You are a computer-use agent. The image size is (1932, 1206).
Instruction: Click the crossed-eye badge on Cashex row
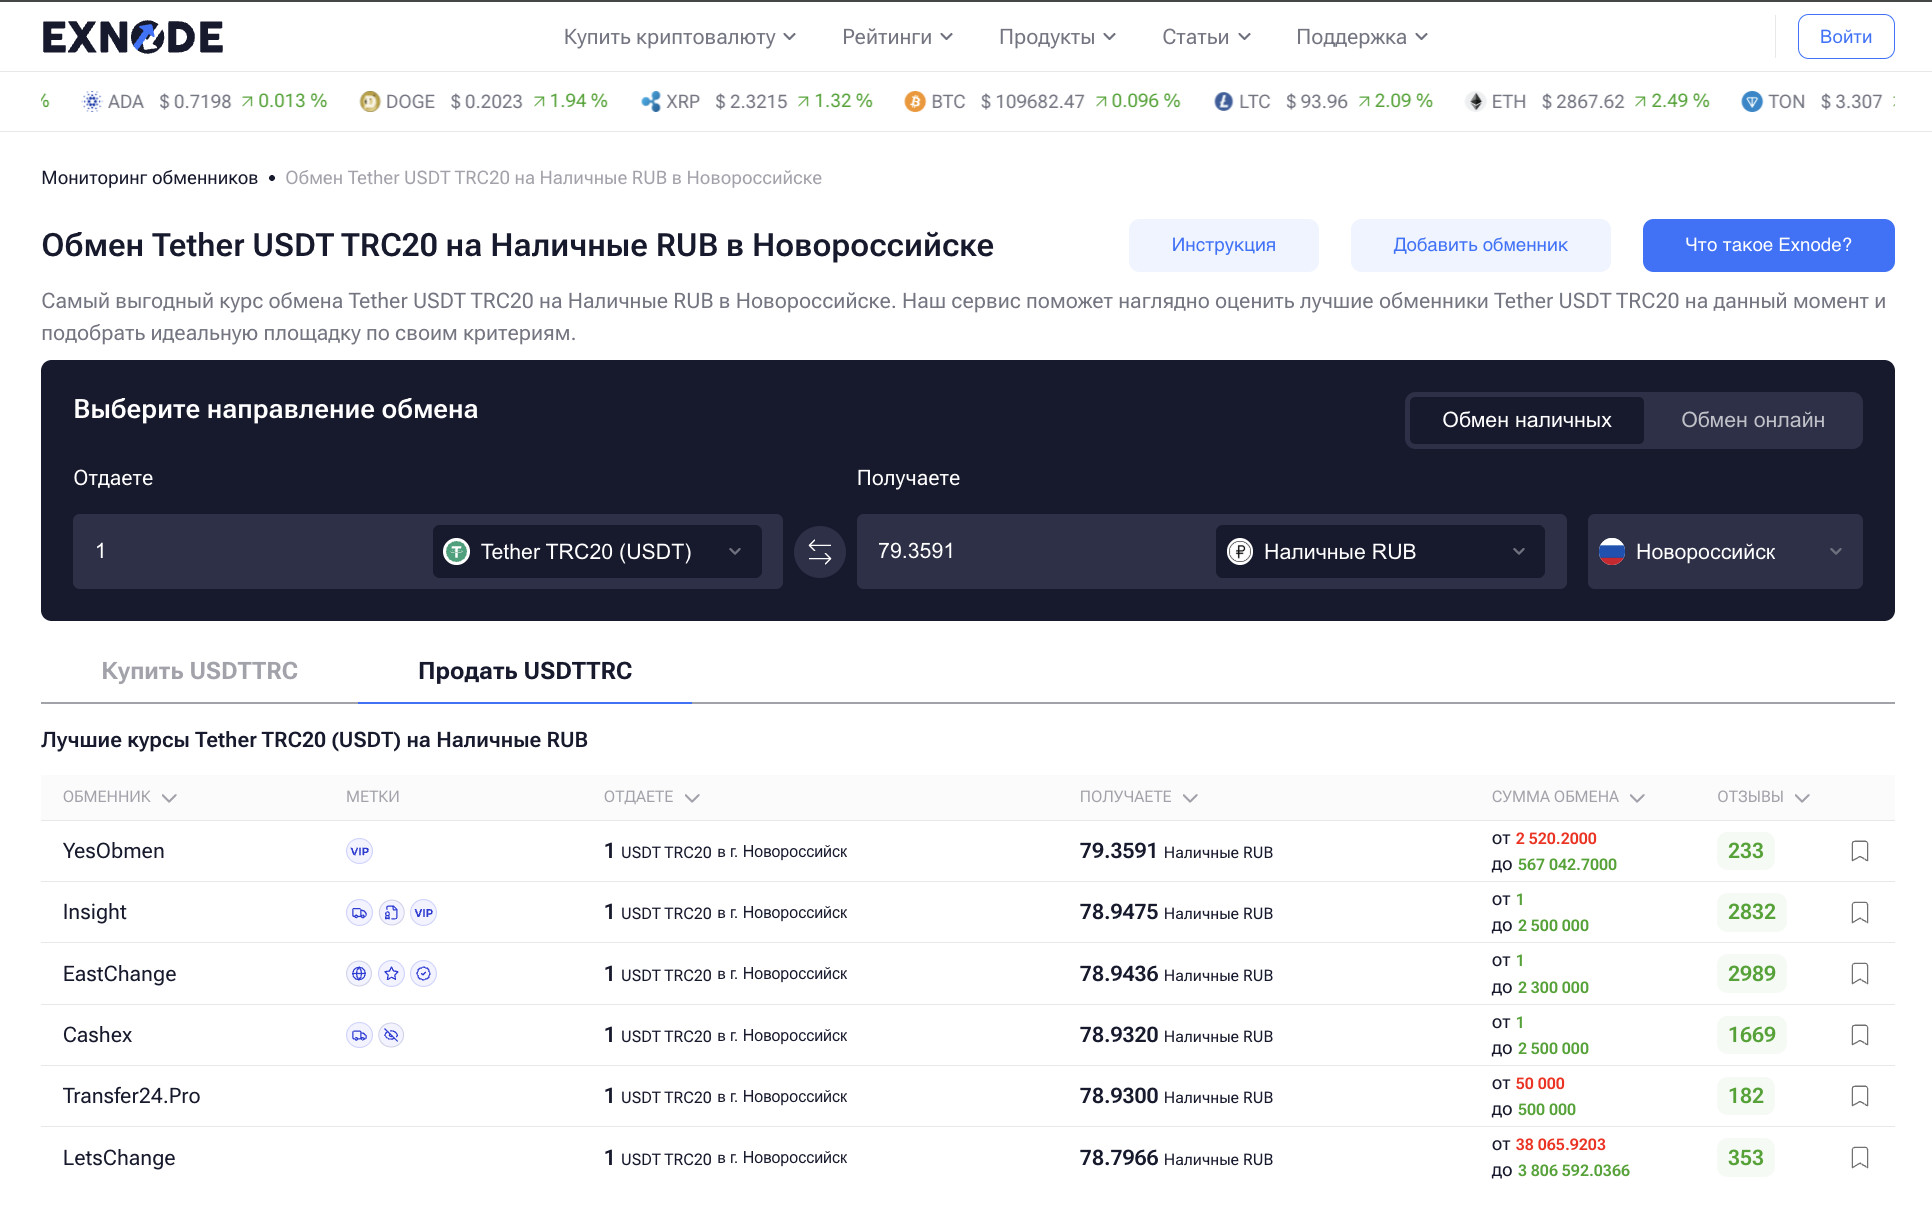click(392, 1035)
